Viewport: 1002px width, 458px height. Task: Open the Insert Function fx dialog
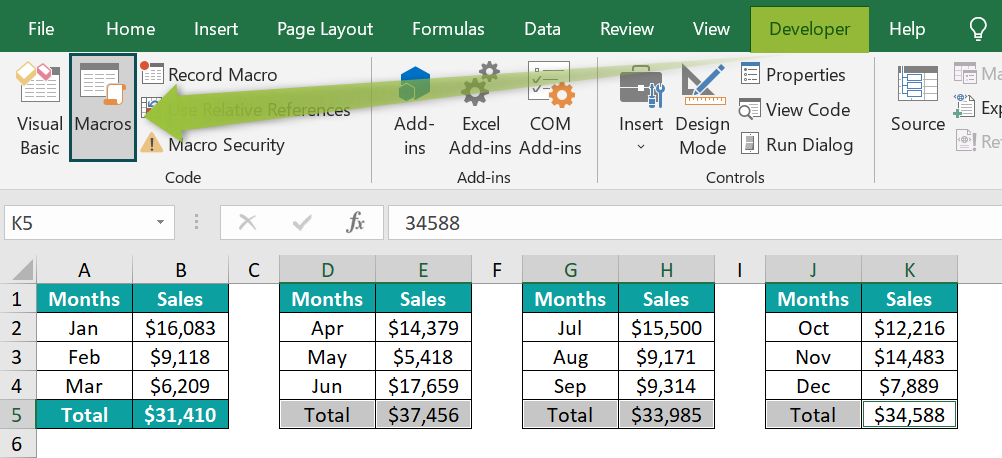pyautogui.click(x=355, y=222)
